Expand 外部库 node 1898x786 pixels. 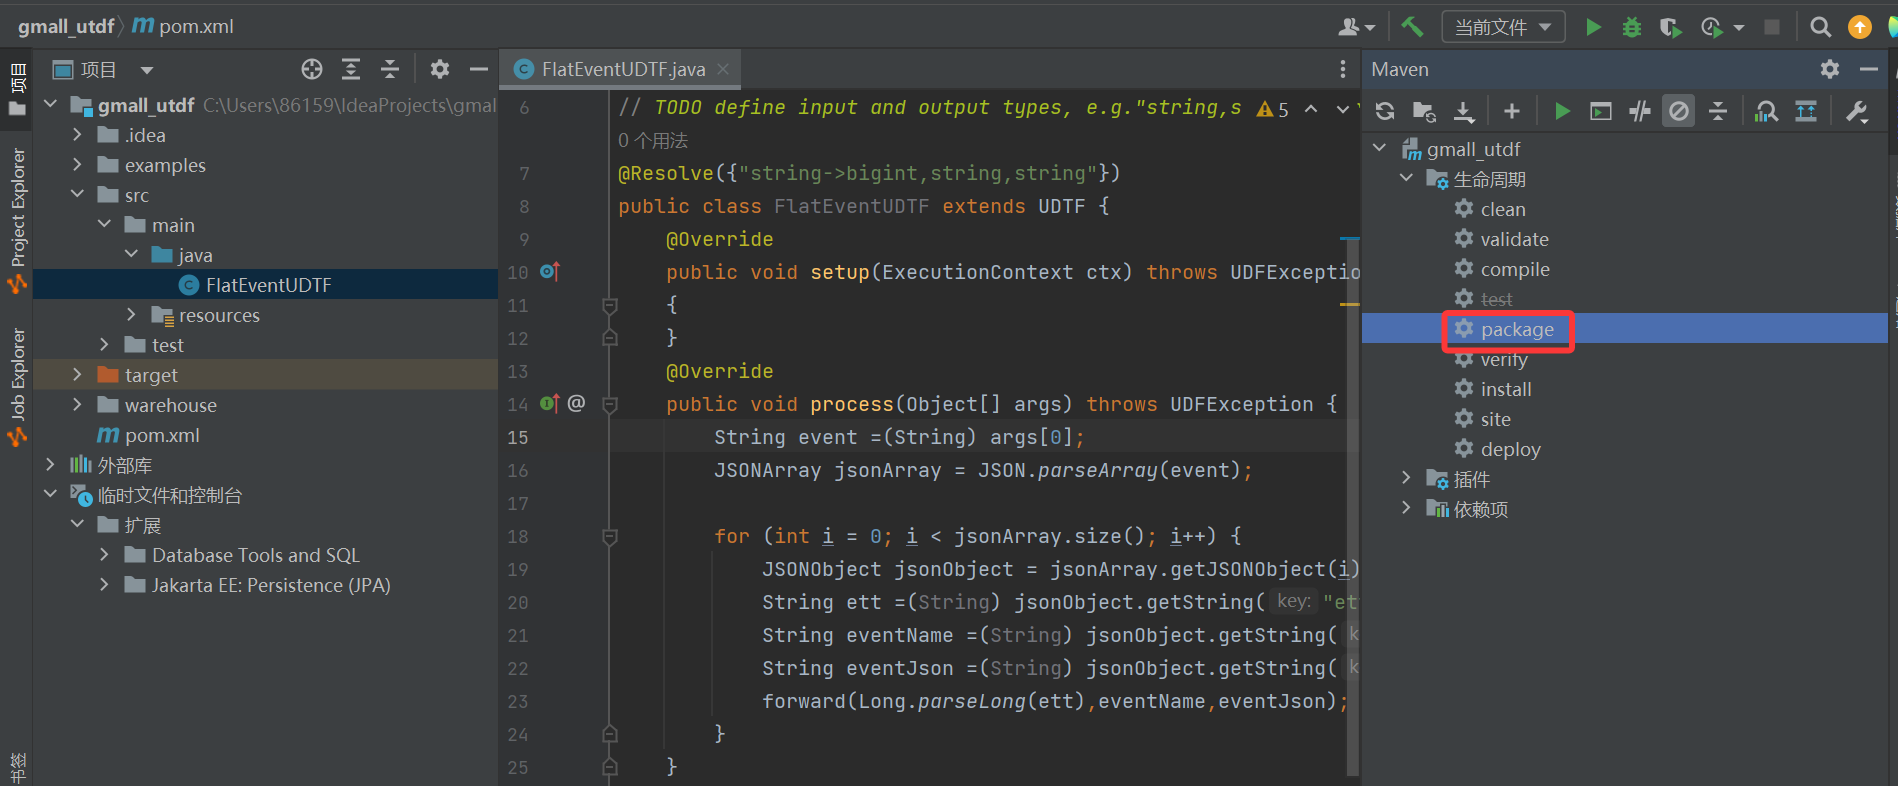coord(50,464)
